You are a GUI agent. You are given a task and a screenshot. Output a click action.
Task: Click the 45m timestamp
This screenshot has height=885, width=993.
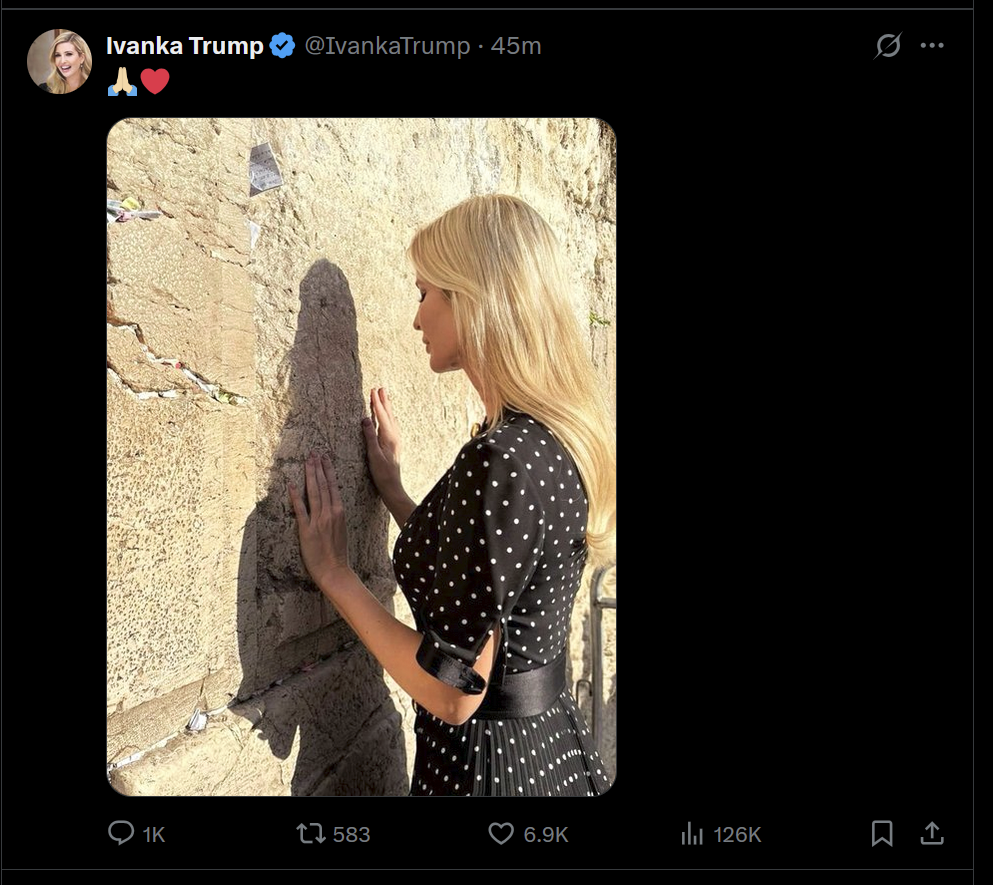point(516,46)
